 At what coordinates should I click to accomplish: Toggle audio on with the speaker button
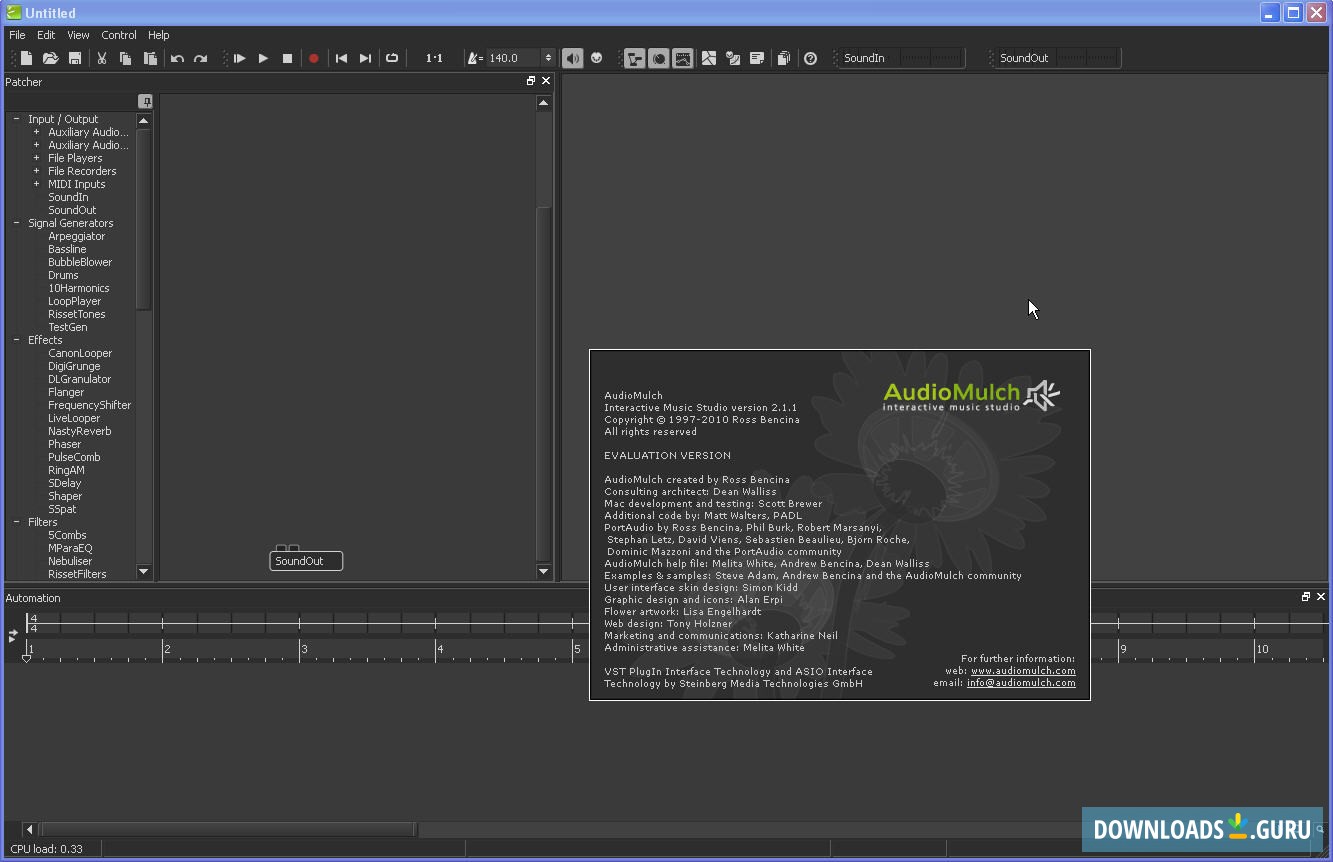click(x=572, y=59)
